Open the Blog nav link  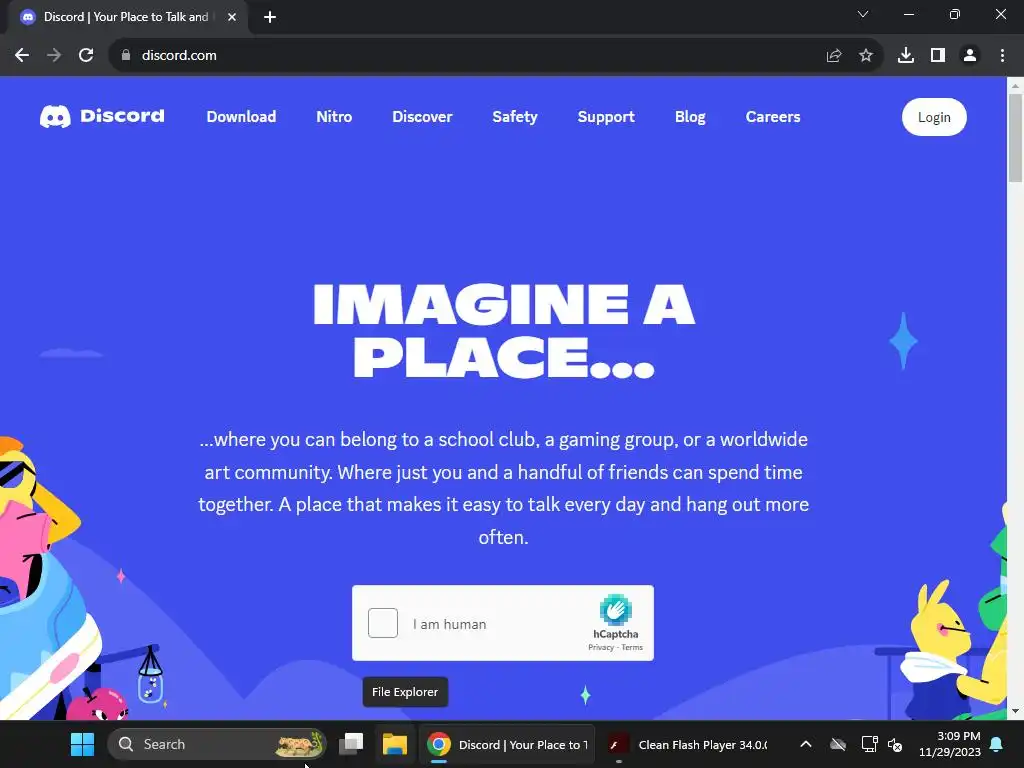click(x=690, y=117)
